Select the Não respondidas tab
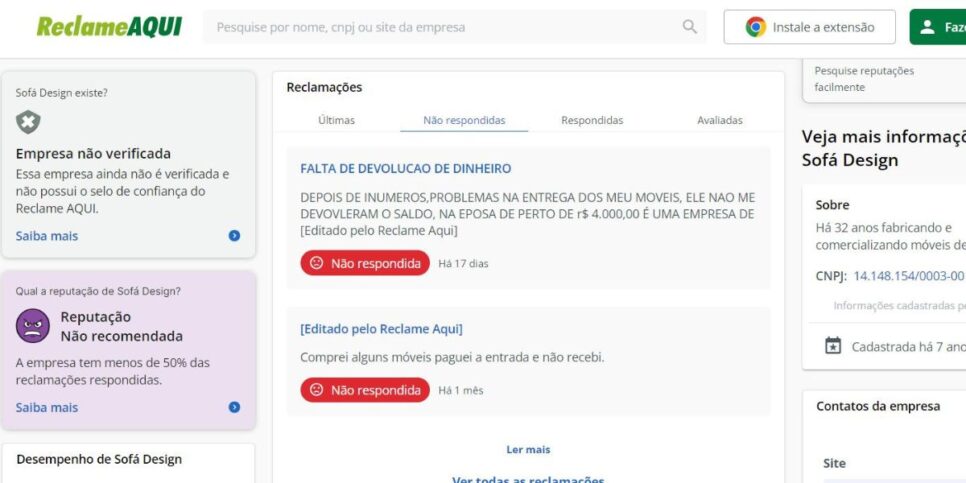Screen dimensions: 966x483 (x=464, y=120)
